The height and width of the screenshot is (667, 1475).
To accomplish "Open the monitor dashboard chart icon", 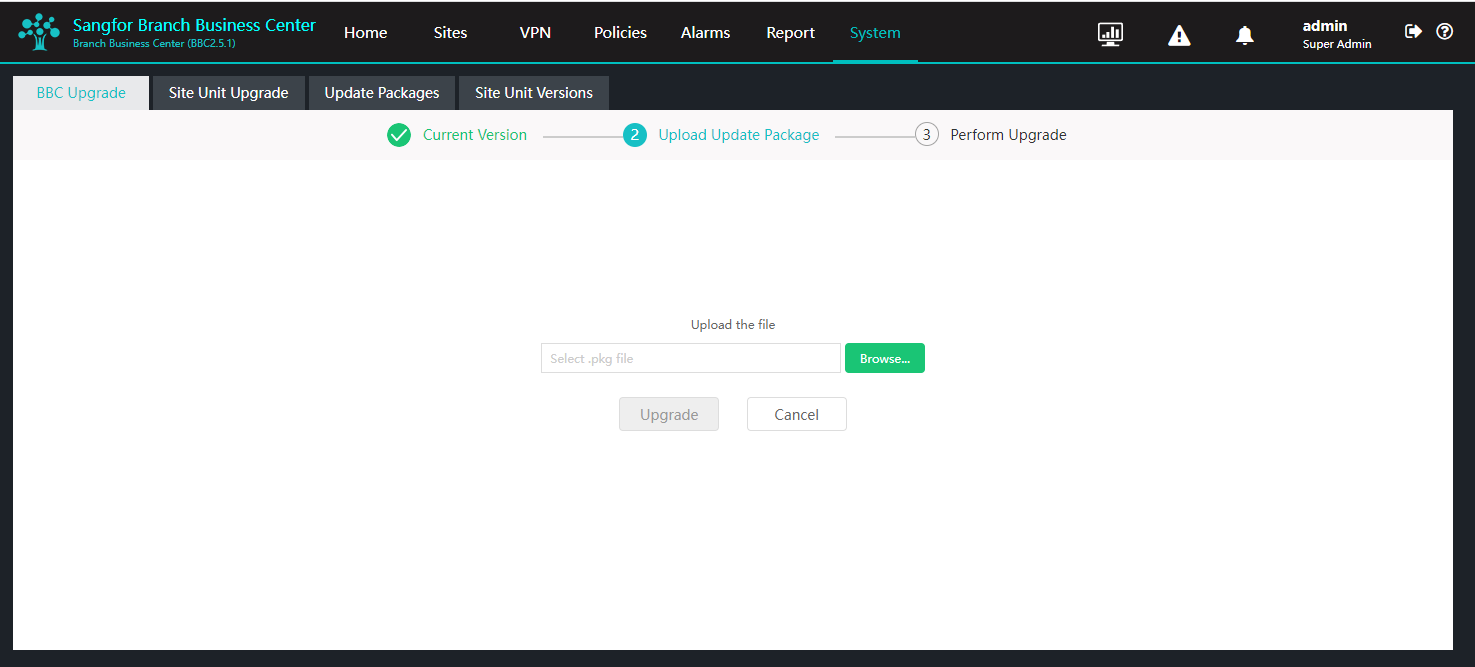I will [x=1110, y=34].
